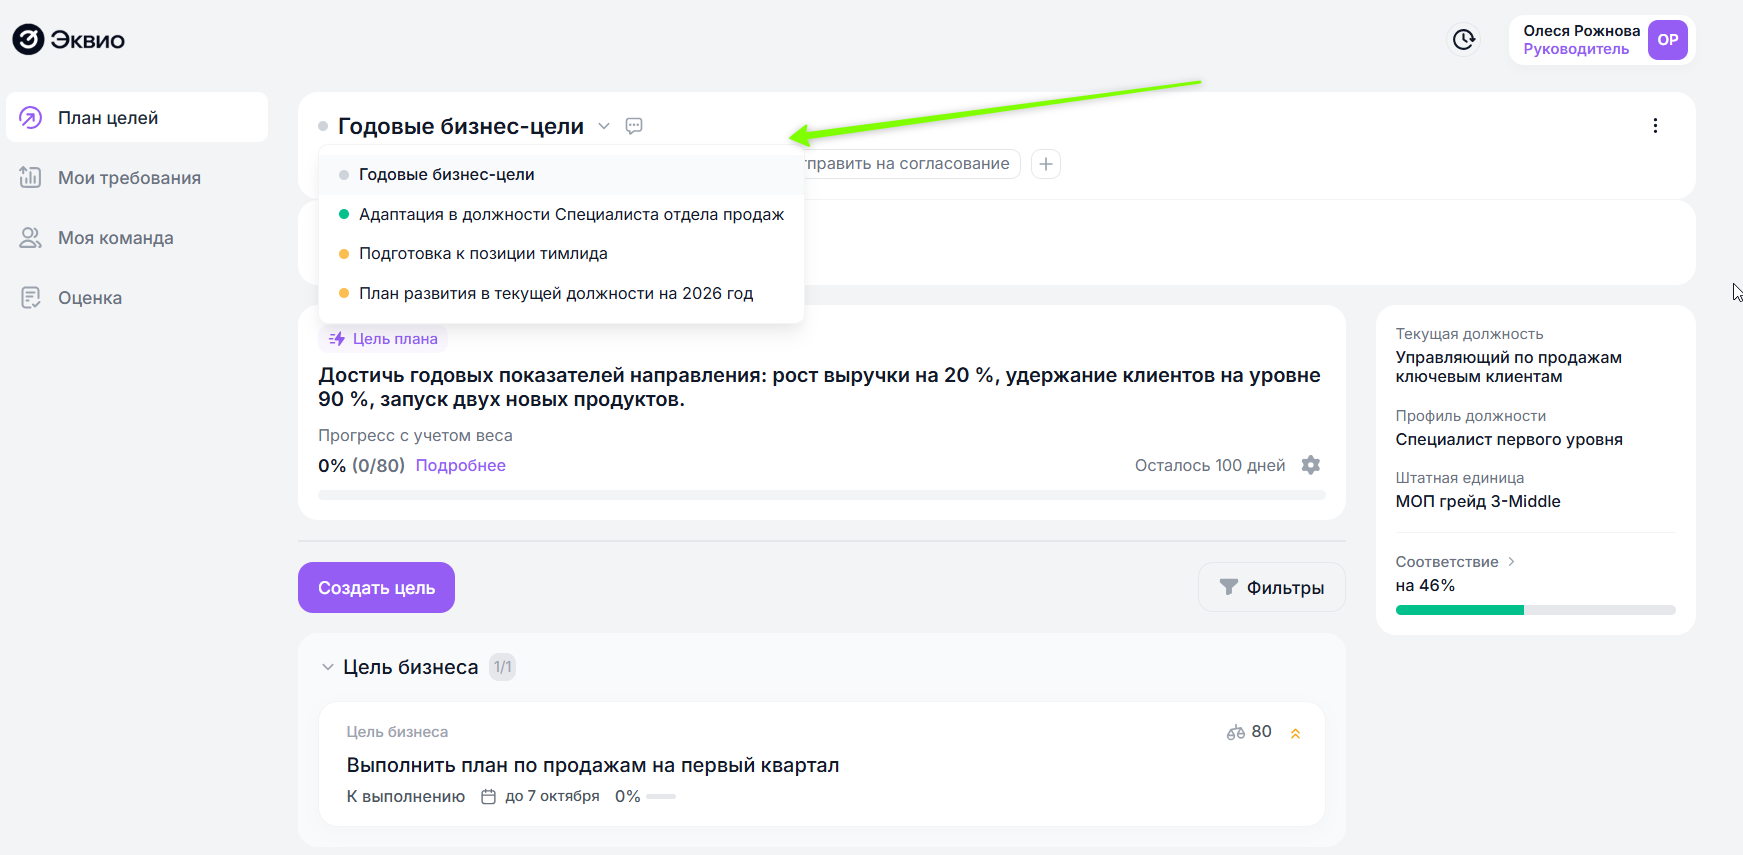Open the Фильтры button
This screenshot has height=855, width=1743.
click(x=1271, y=588)
